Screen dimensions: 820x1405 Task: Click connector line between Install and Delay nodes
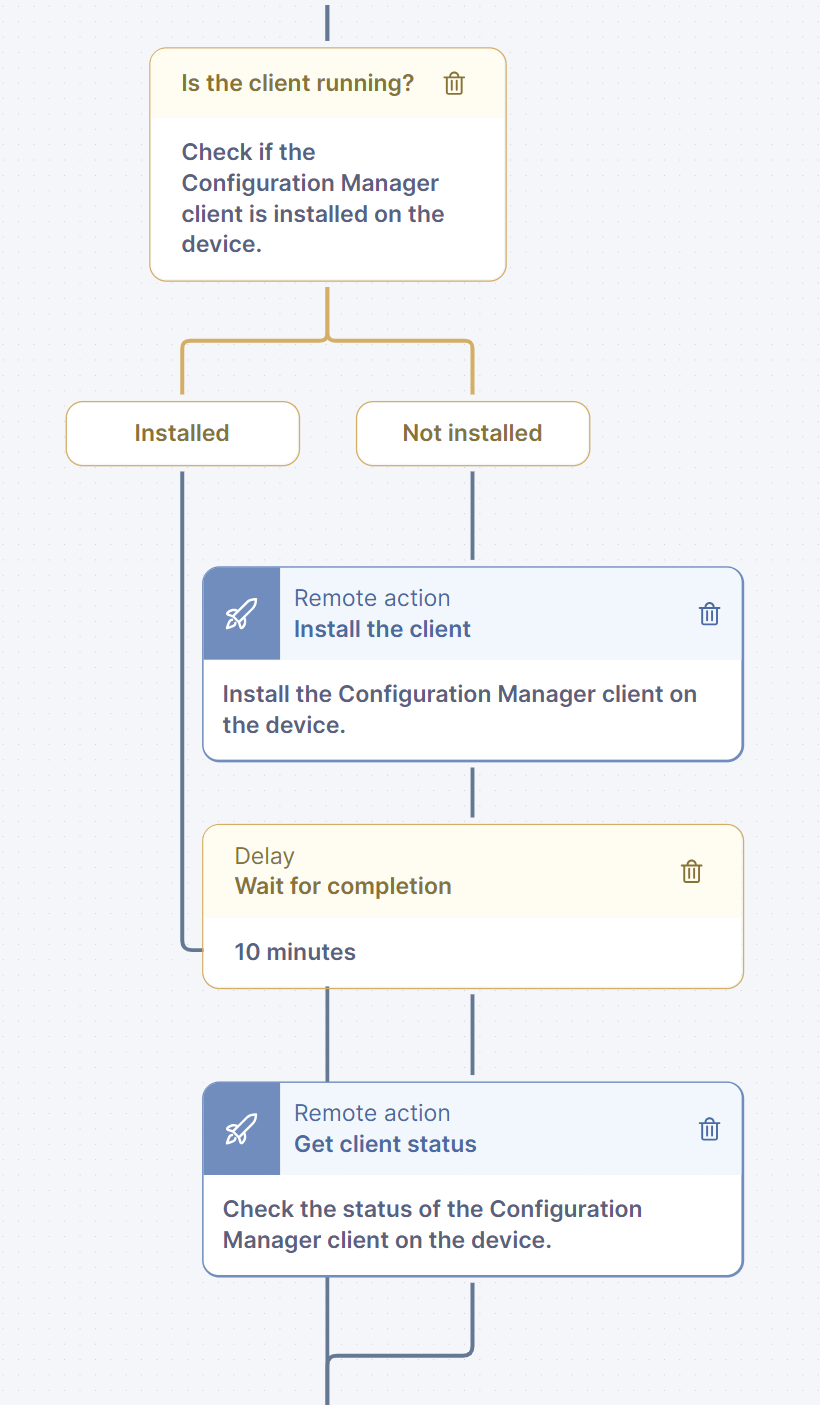click(x=472, y=793)
